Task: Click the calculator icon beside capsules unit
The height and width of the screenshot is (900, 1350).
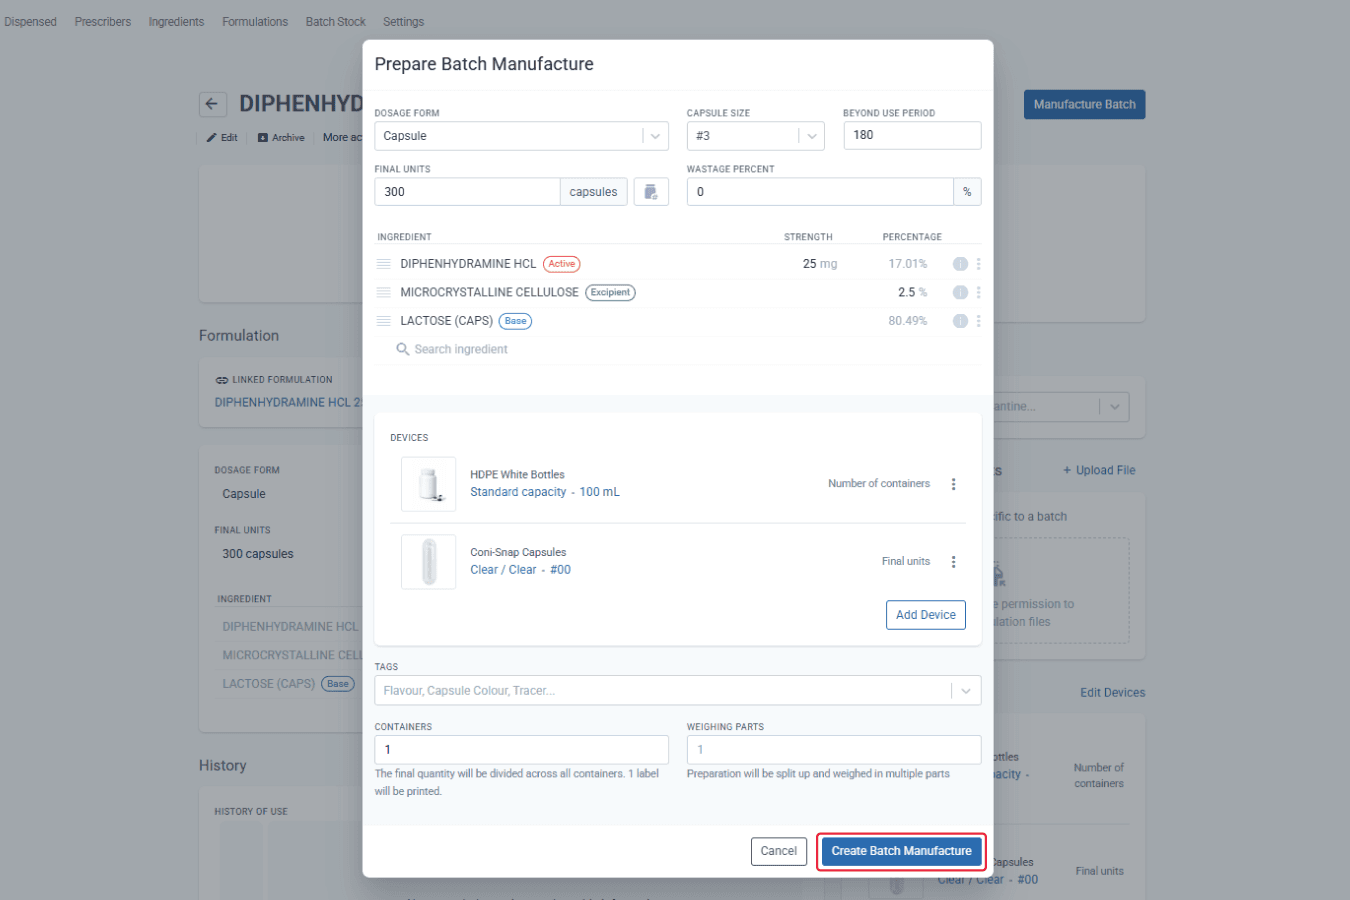Action: point(651,192)
